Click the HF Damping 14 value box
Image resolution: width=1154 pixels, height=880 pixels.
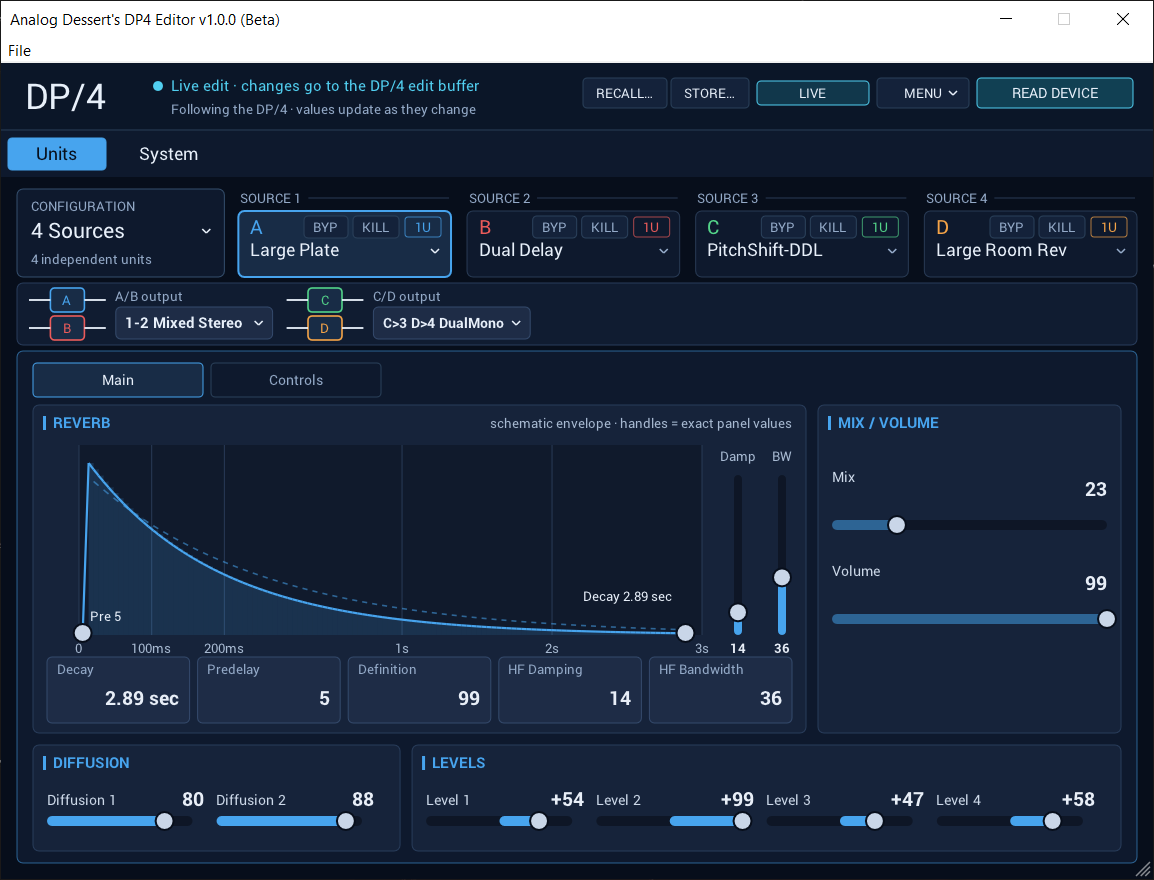(x=570, y=690)
